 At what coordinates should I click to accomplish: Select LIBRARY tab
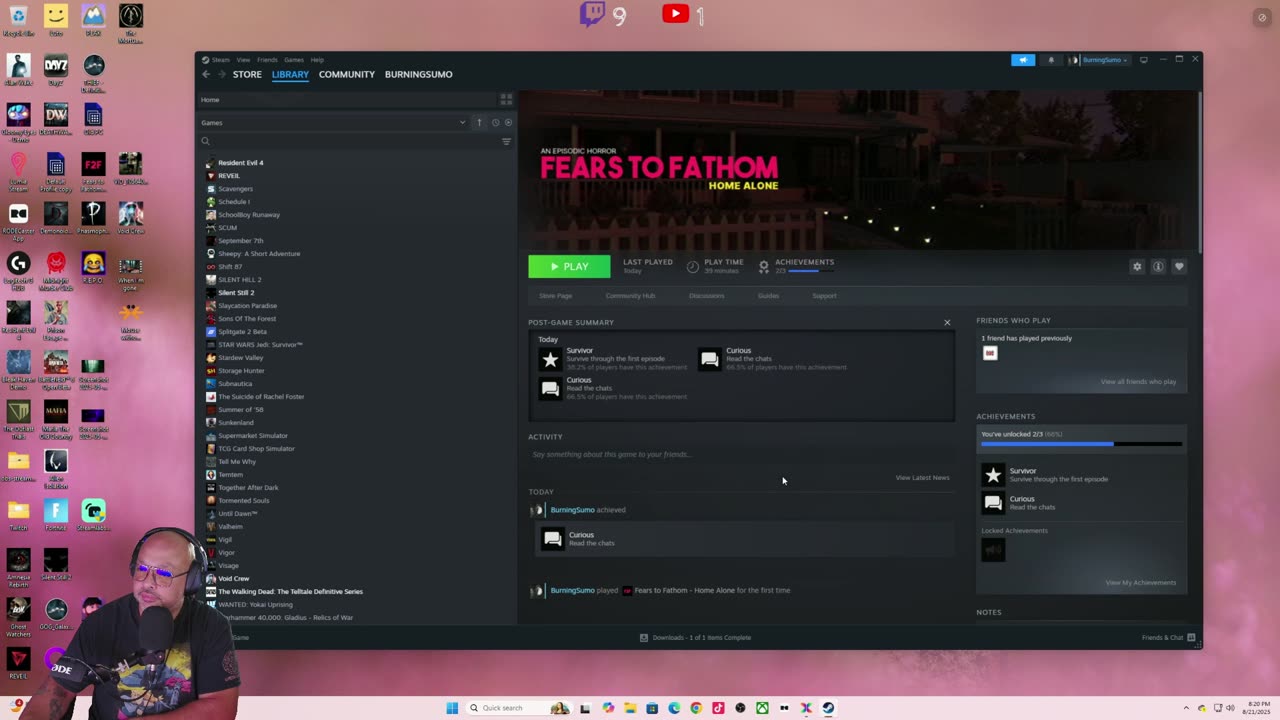click(x=290, y=74)
